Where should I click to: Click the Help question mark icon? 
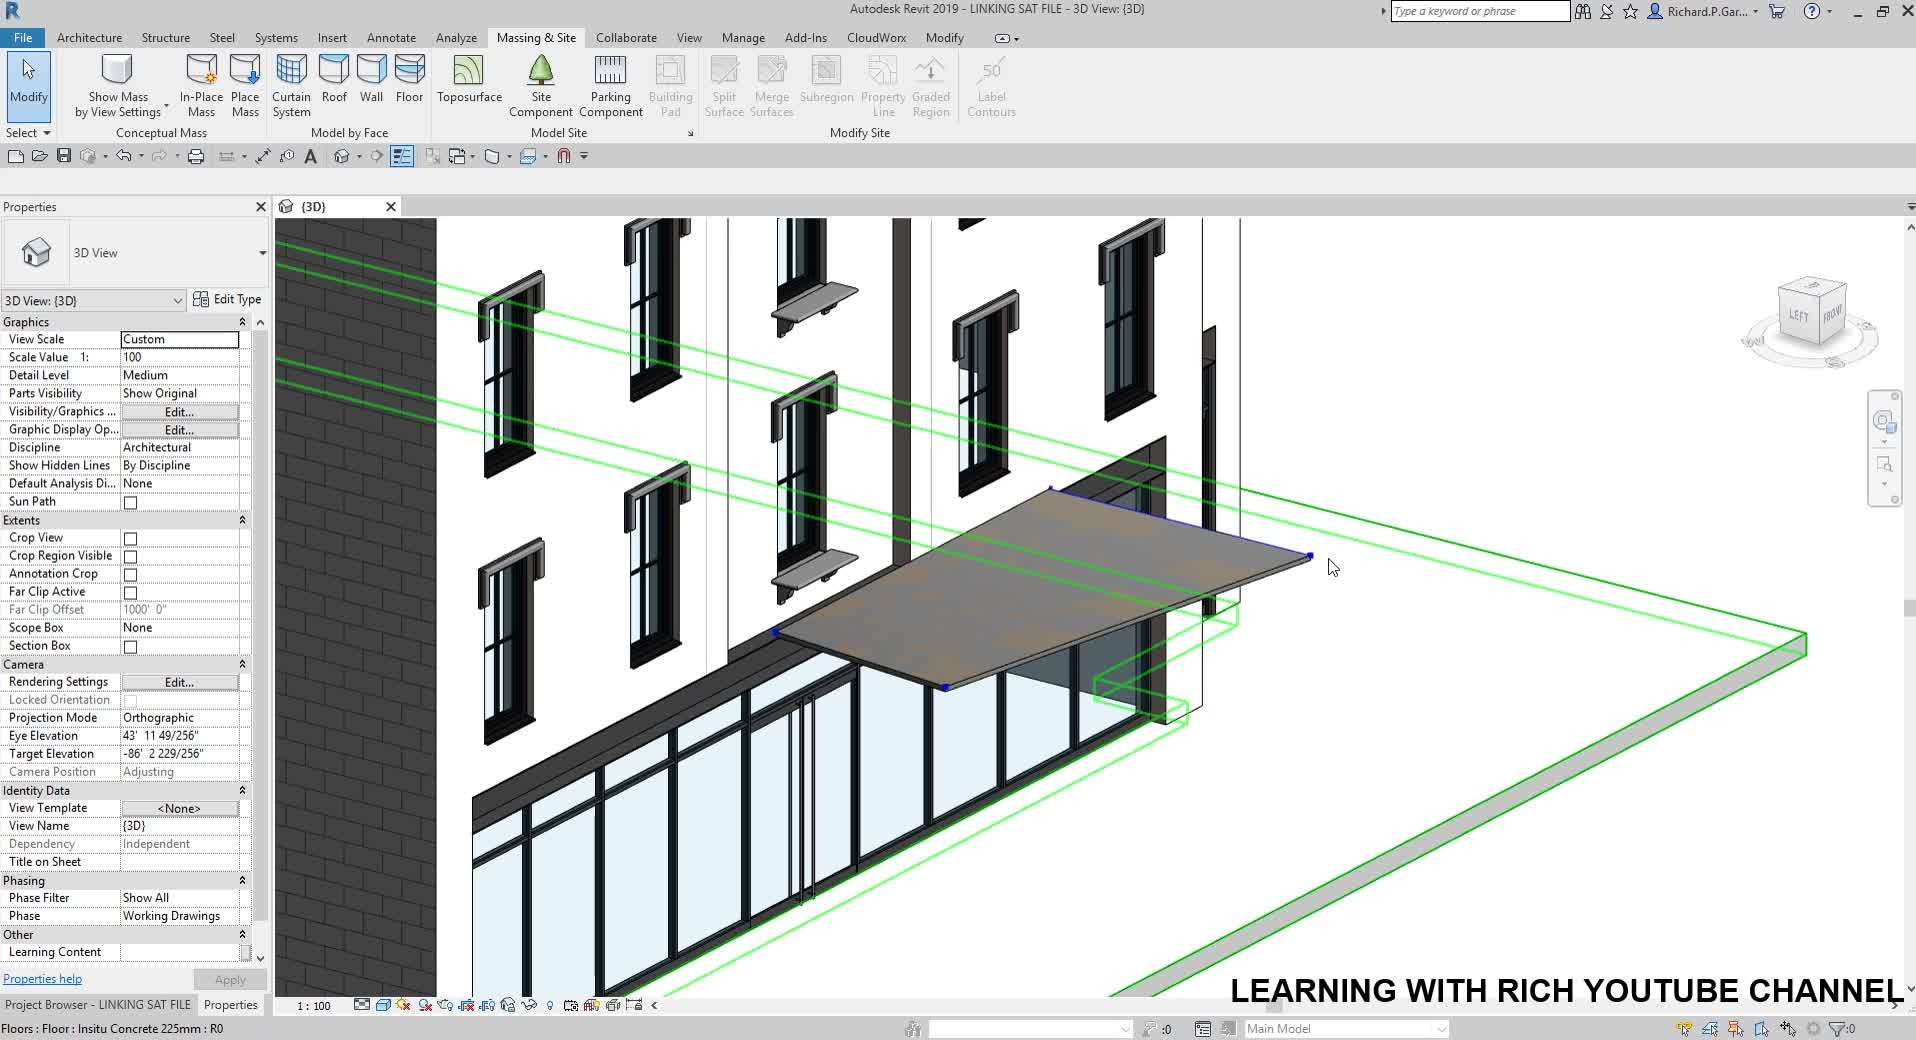[1811, 12]
